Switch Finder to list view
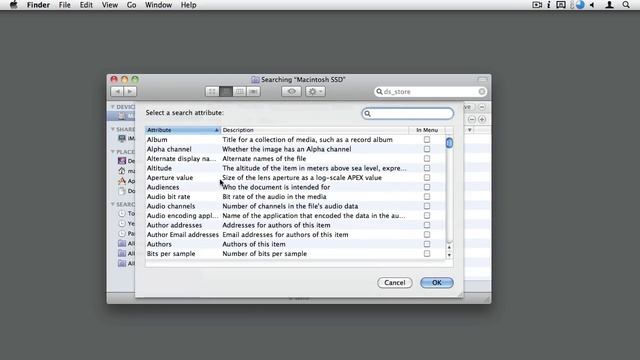The width and height of the screenshot is (640, 360). point(226,91)
